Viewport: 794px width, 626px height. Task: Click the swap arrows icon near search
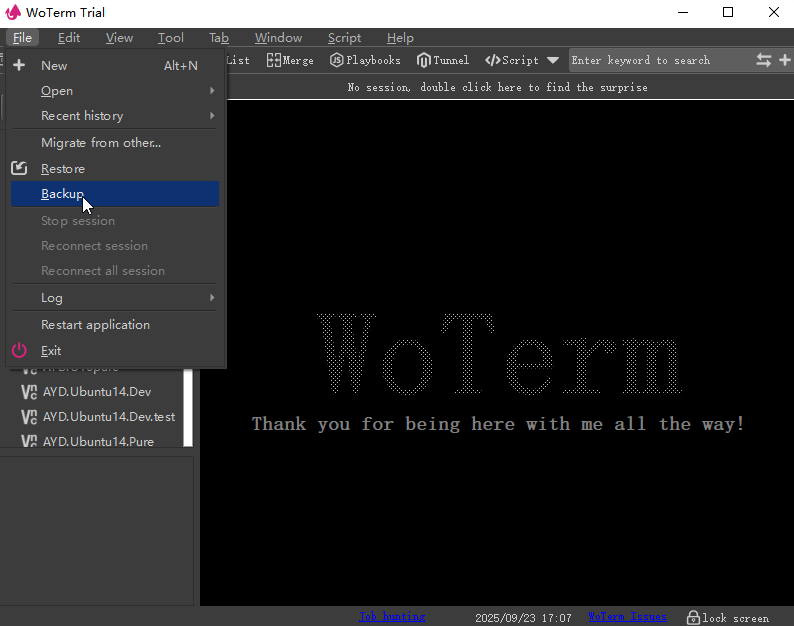point(764,60)
